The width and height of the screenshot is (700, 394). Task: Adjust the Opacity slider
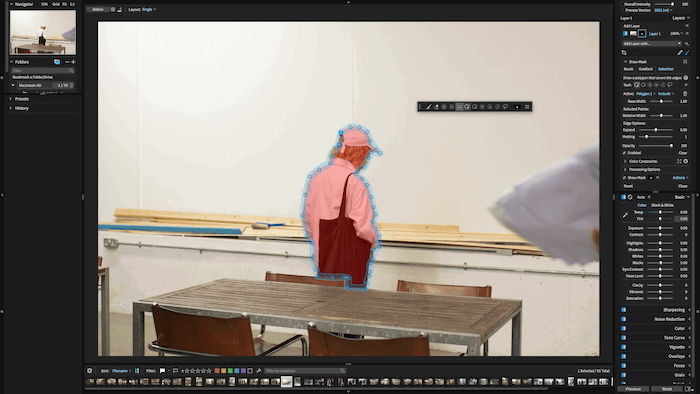coord(656,145)
